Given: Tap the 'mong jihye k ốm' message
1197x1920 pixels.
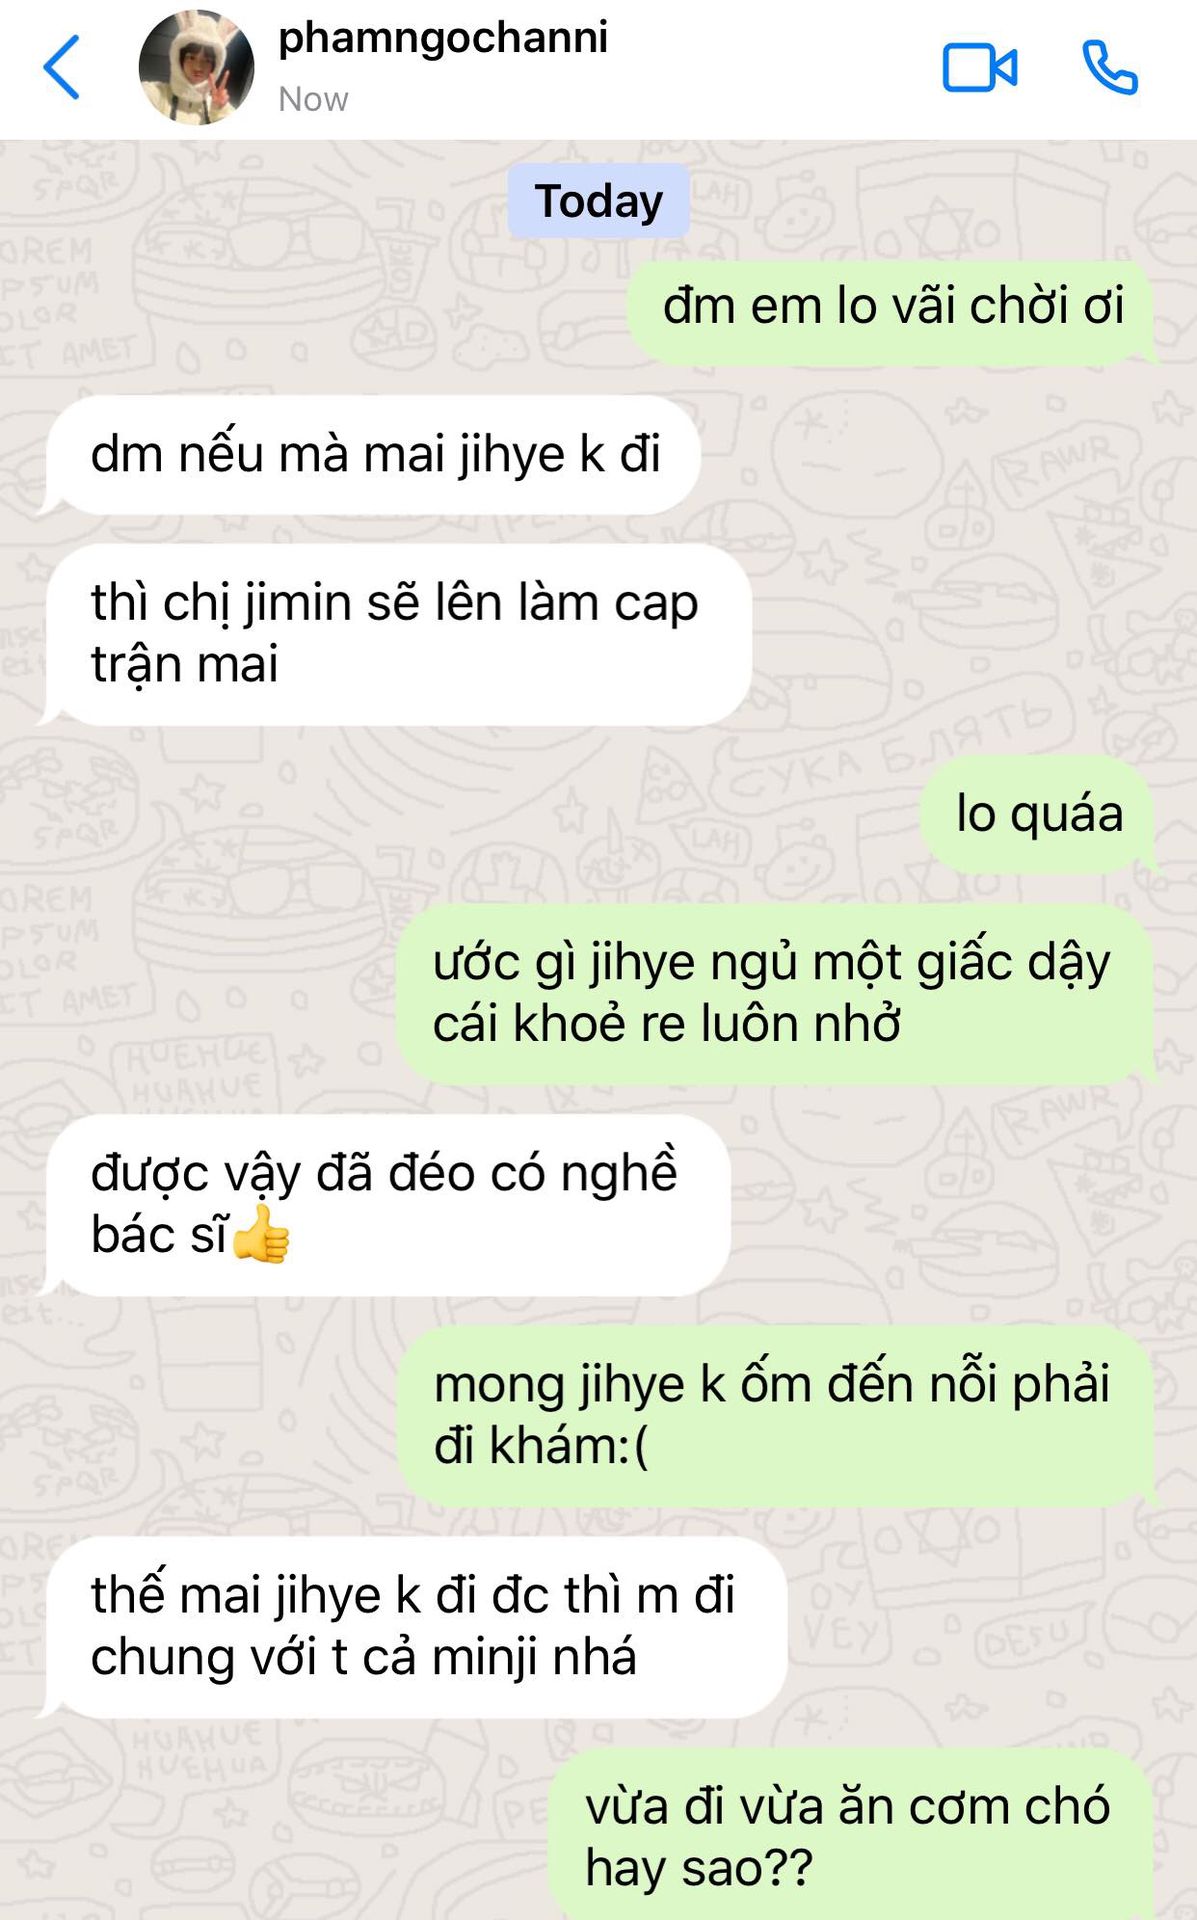Looking at the screenshot, I should [777, 1416].
